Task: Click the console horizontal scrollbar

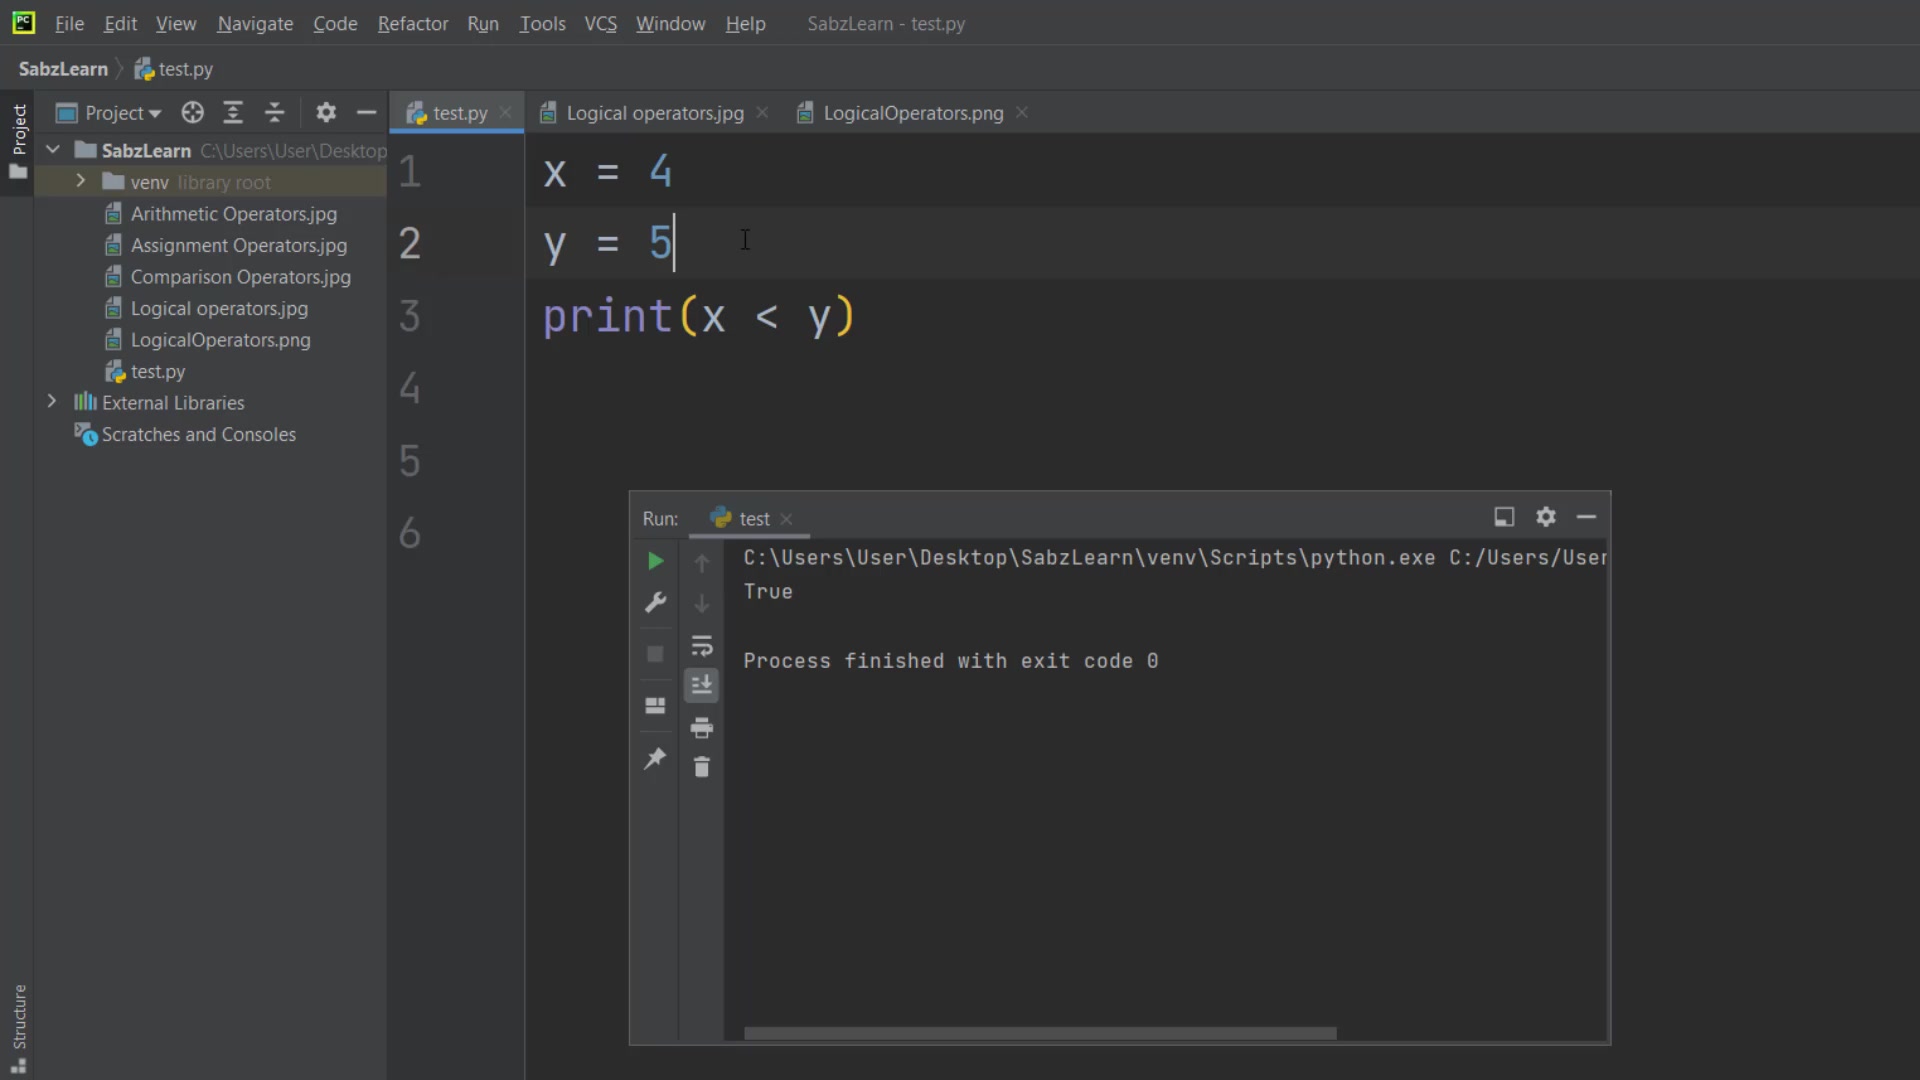Action: (x=1040, y=1033)
